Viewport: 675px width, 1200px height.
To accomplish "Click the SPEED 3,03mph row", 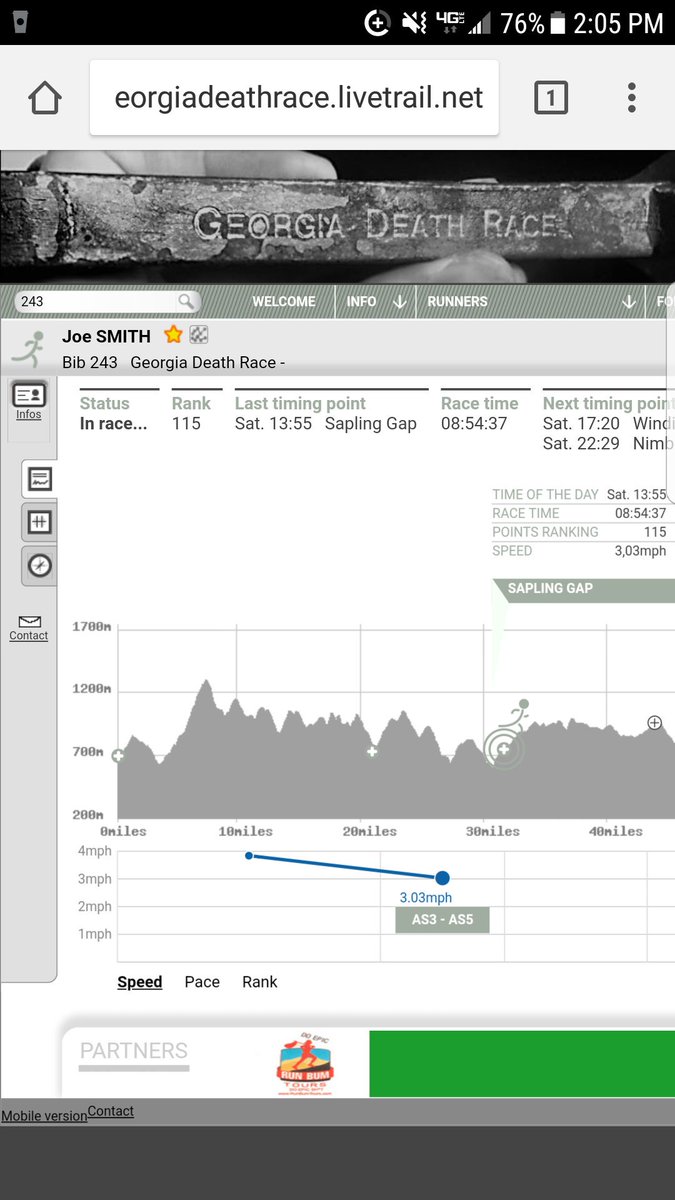I will (579, 551).
